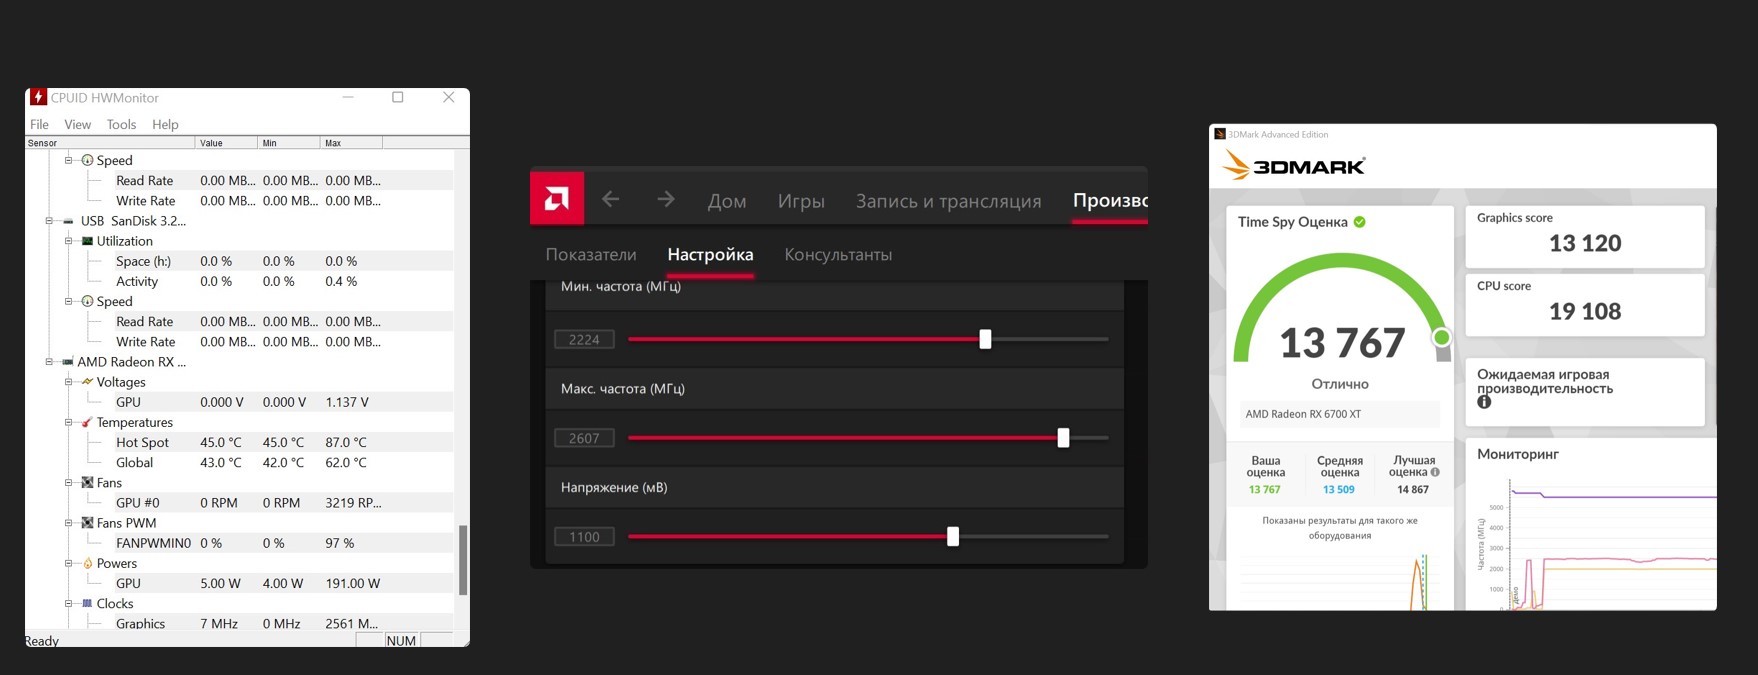This screenshot has width=1758, height=675.
Task: Open the Игры section
Action: click(x=801, y=201)
